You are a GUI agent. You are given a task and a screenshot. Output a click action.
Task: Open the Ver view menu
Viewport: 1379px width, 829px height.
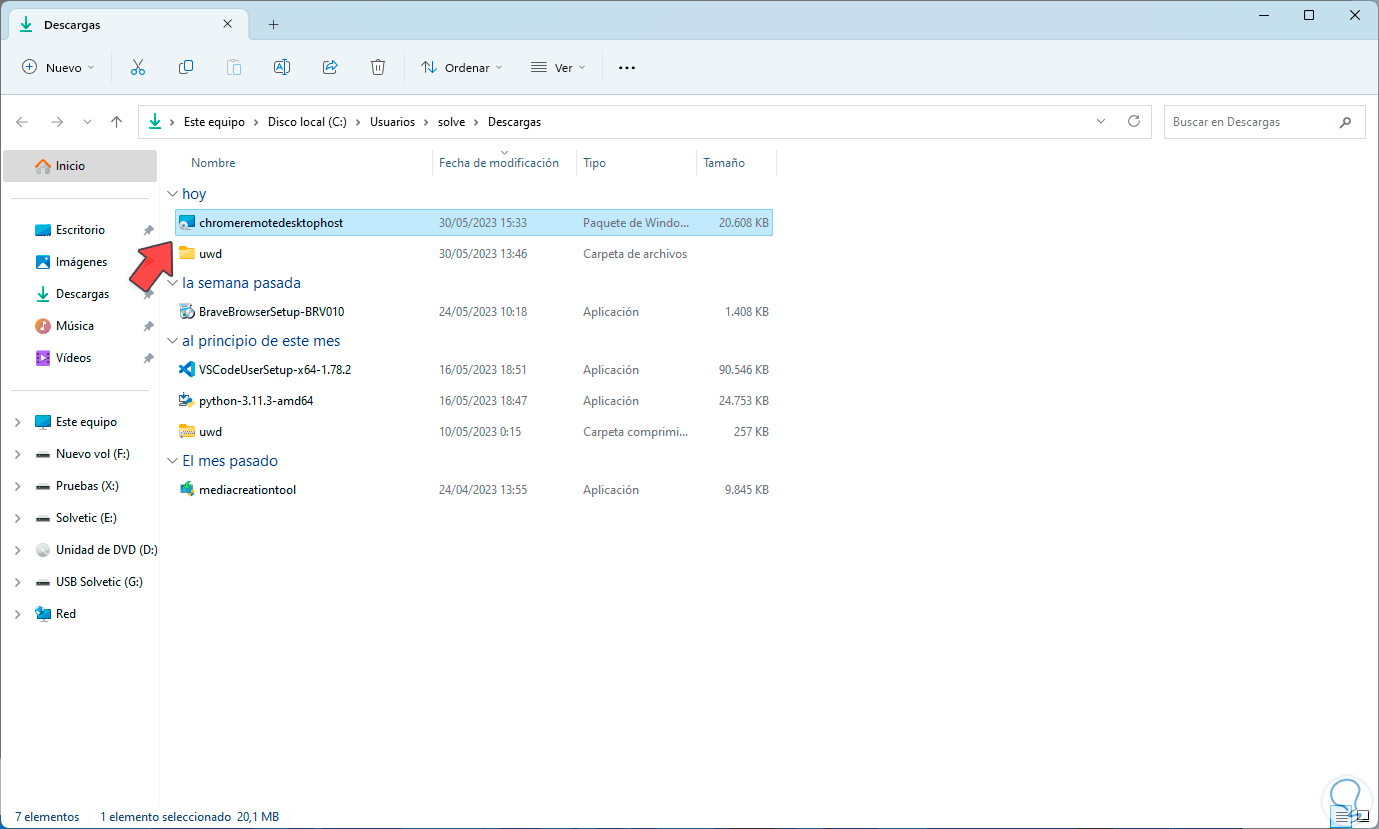[x=557, y=68]
